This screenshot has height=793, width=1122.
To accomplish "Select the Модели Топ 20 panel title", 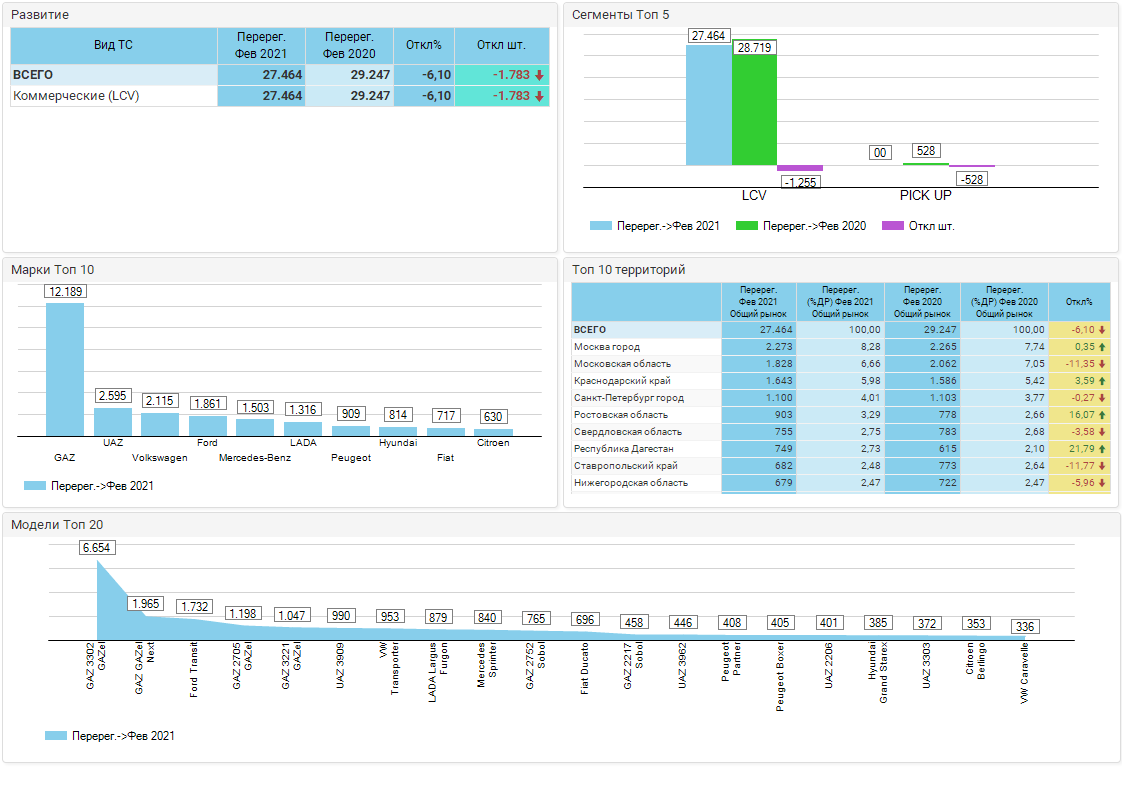I will pyautogui.click(x=57, y=524).
